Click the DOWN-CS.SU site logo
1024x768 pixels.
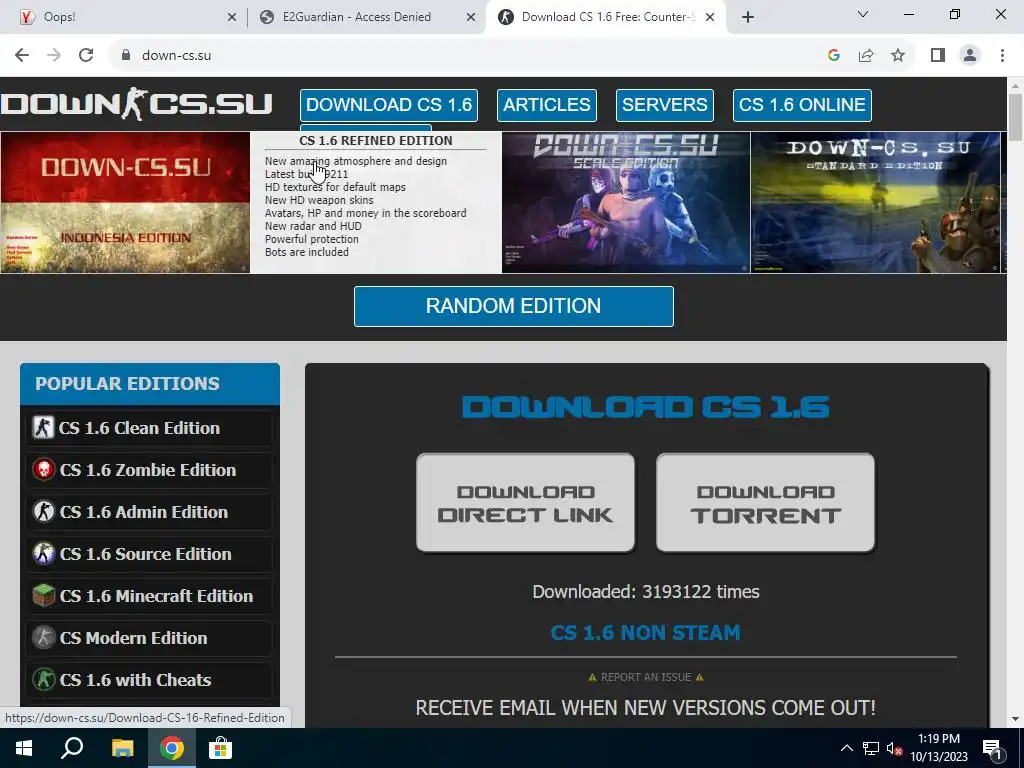(136, 104)
